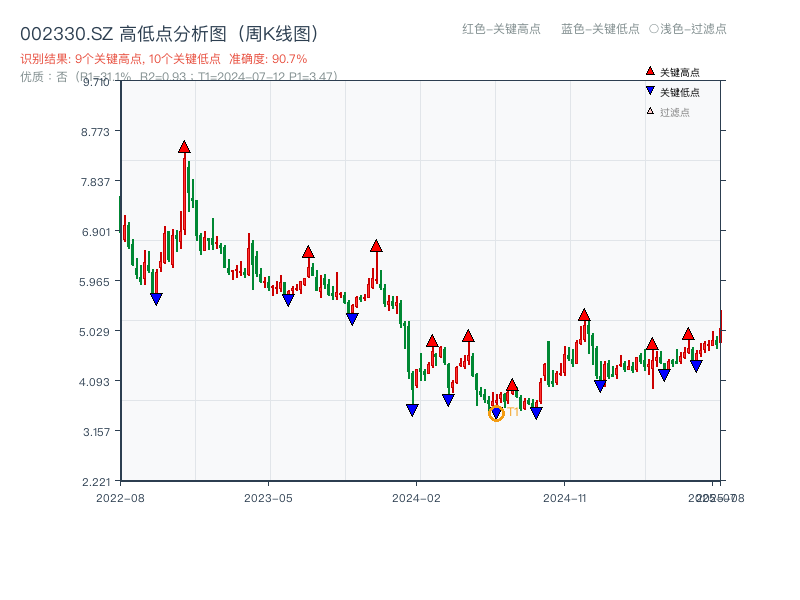Click the 红色-关键高点 header legend text
Screen dimensions: 800x600
coord(501,29)
